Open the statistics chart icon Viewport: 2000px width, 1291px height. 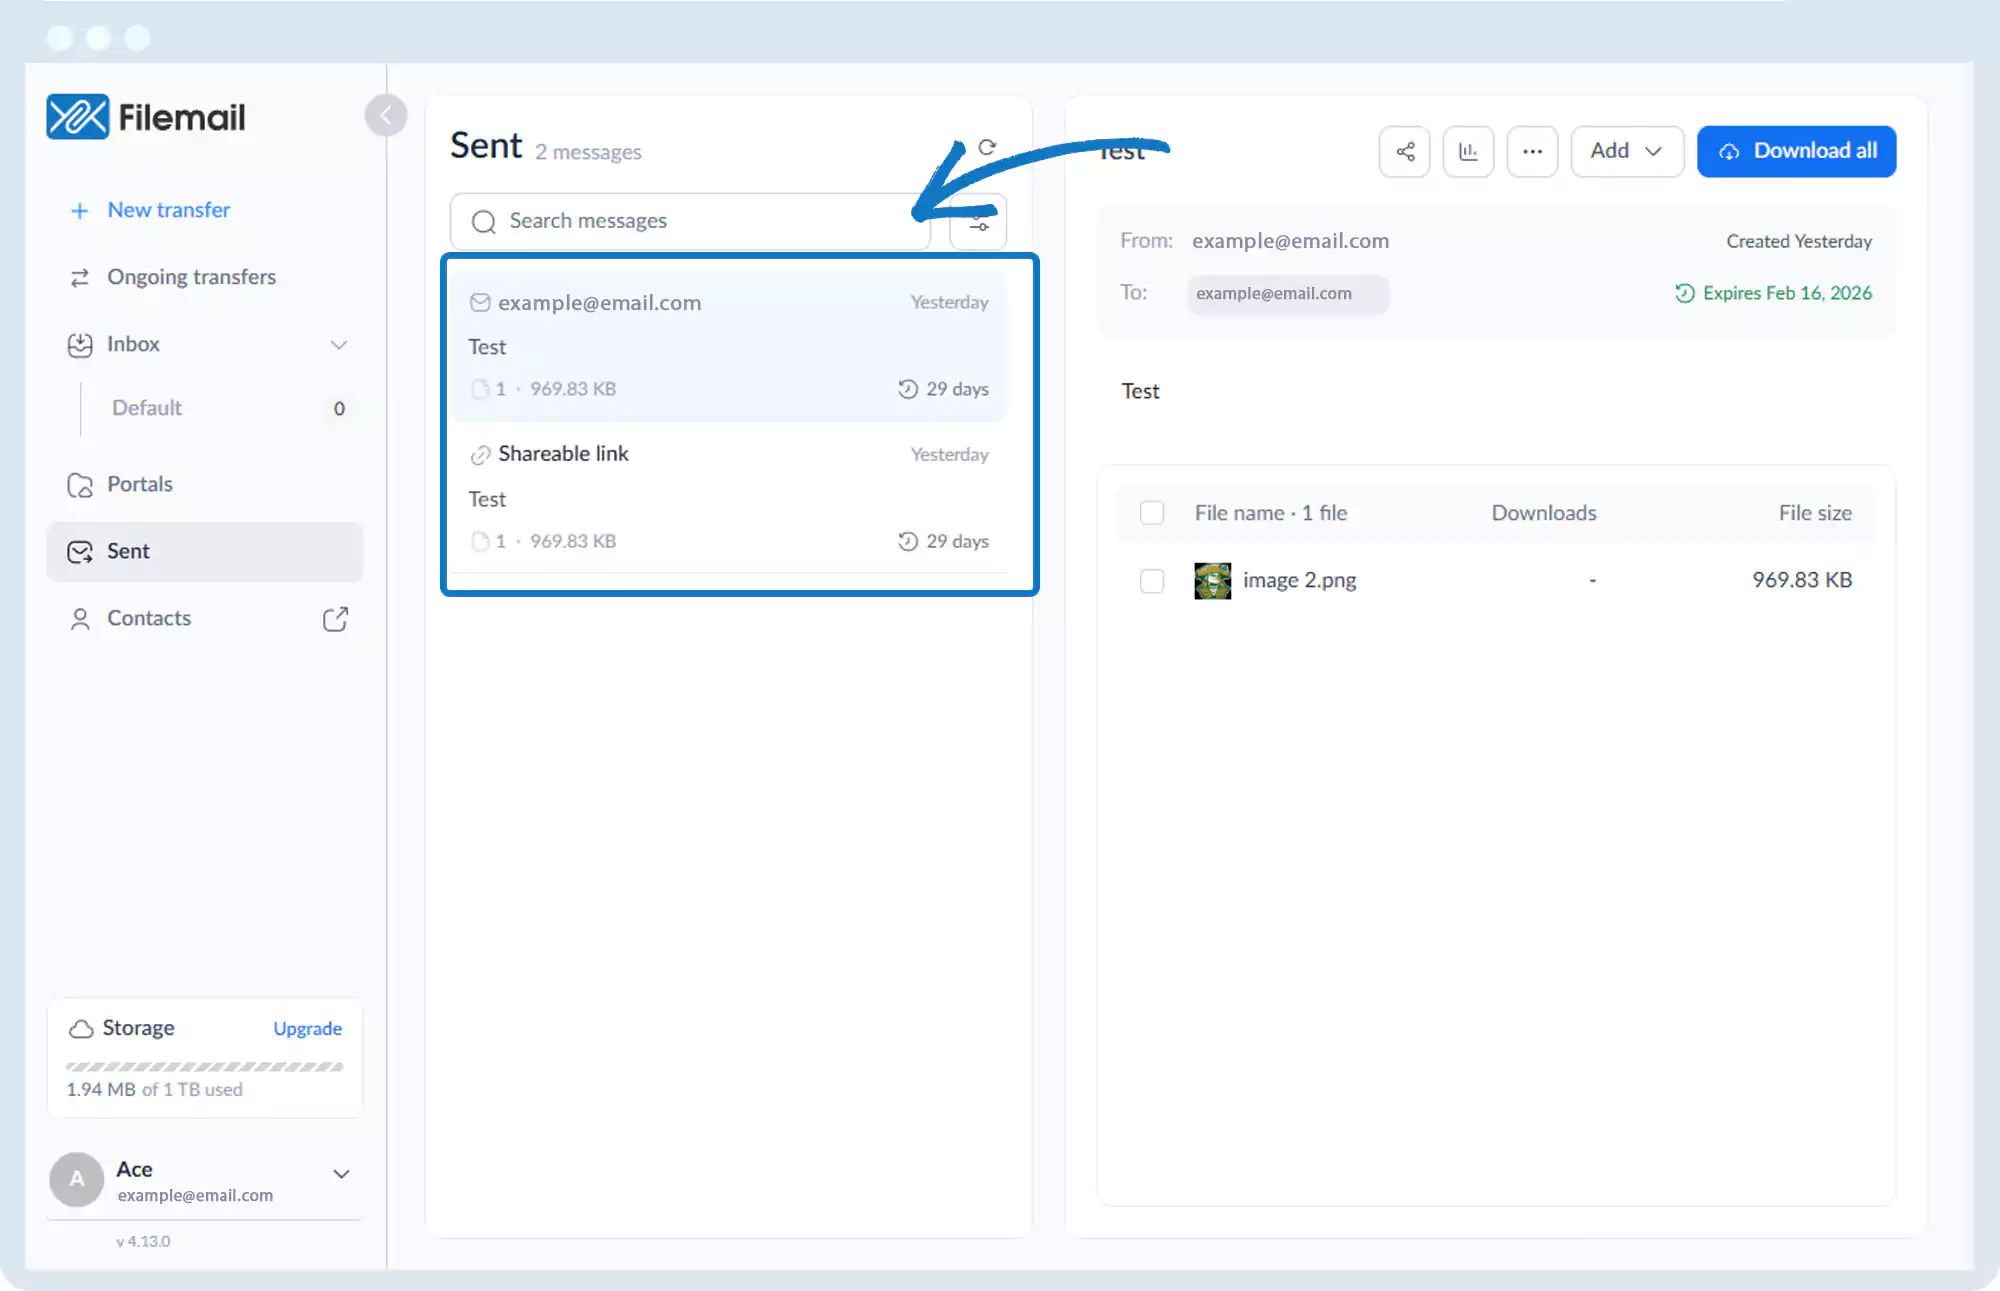click(1468, 151)
